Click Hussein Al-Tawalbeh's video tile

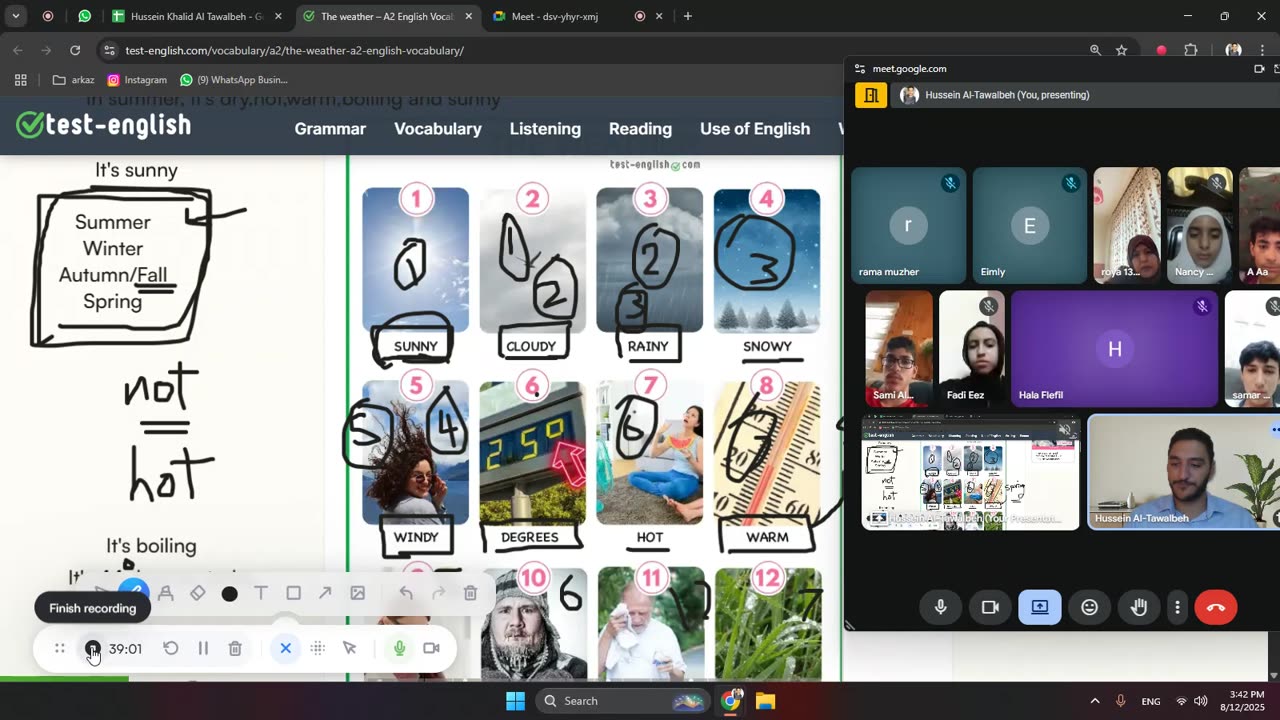(x=1183, y=472)
